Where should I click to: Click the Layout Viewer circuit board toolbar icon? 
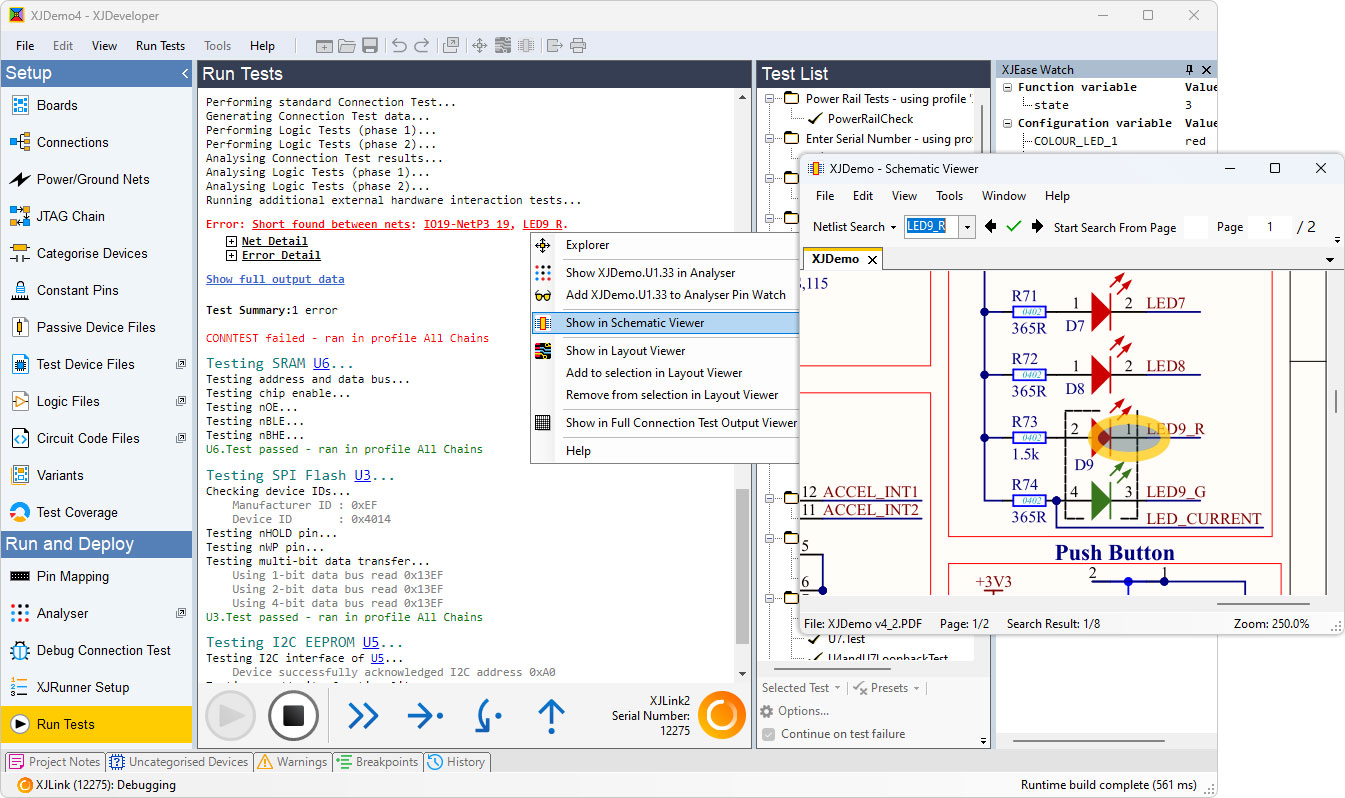click(x=503, y=46)
